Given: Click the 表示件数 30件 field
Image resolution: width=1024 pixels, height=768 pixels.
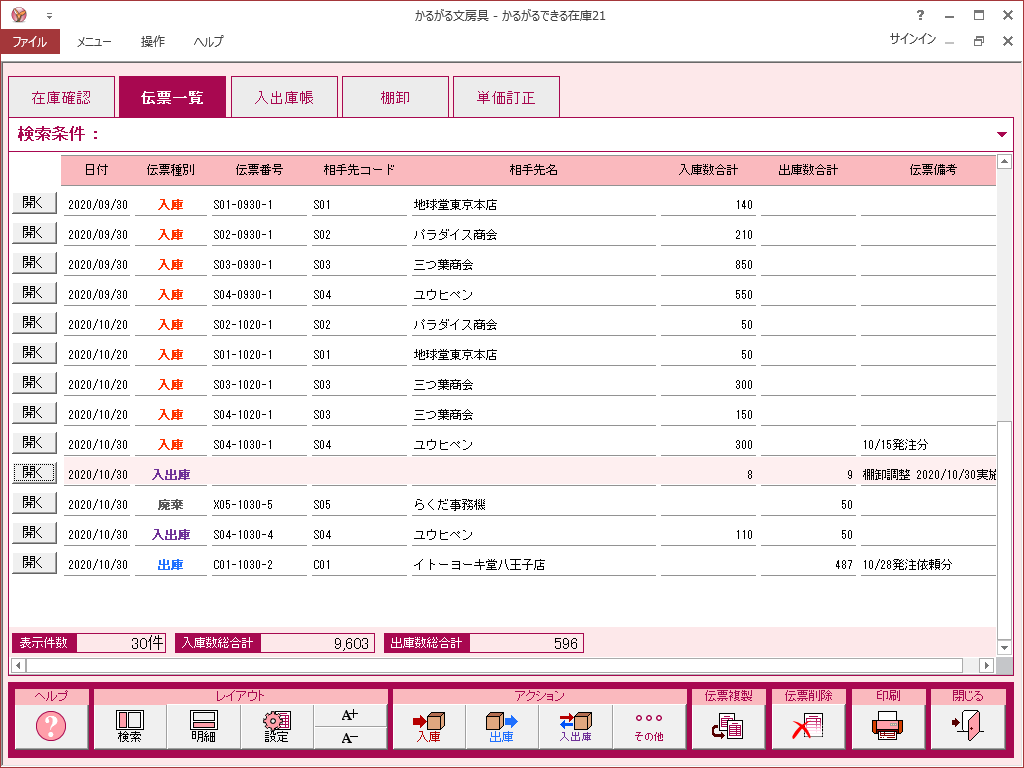Looking at the screenshot, I should (121, 643).
